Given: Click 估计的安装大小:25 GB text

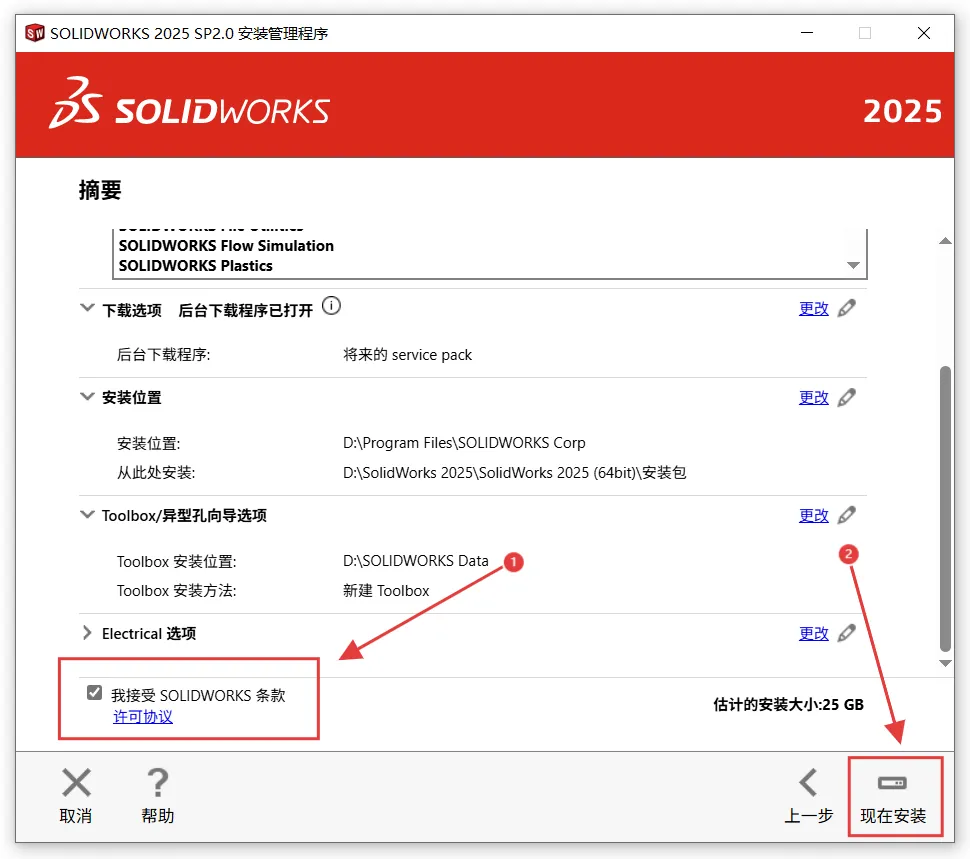Looking at the screenshot, I should (x=788, y=704).
